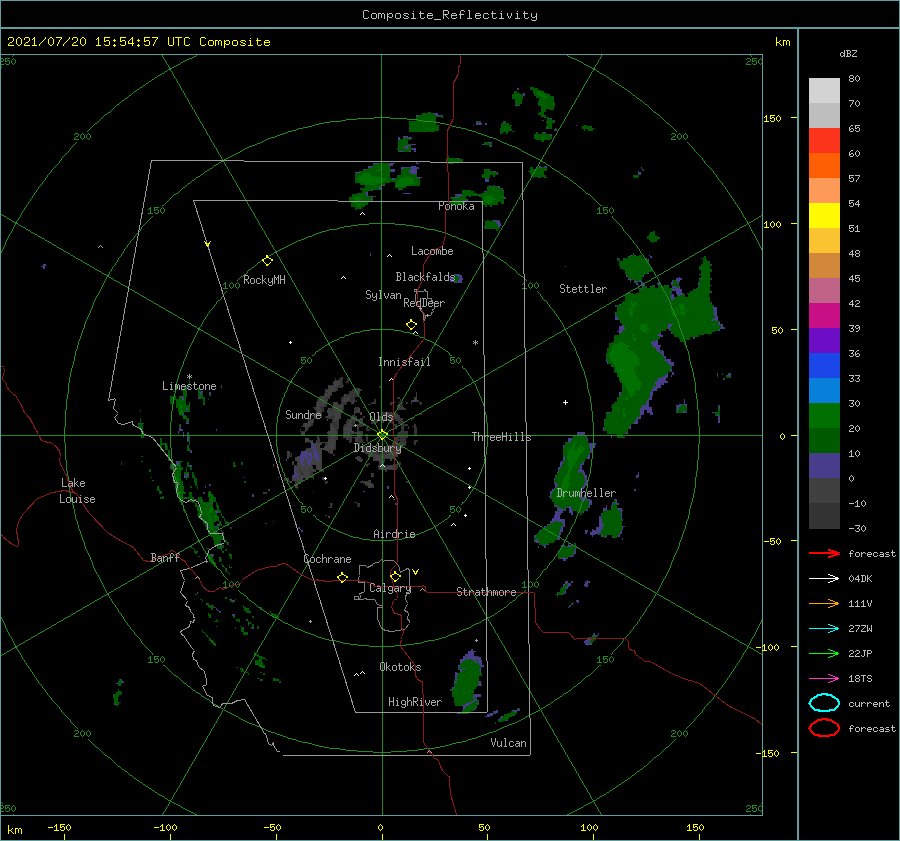
Task: Click the Sundre town label
Action: pos(303,414)
